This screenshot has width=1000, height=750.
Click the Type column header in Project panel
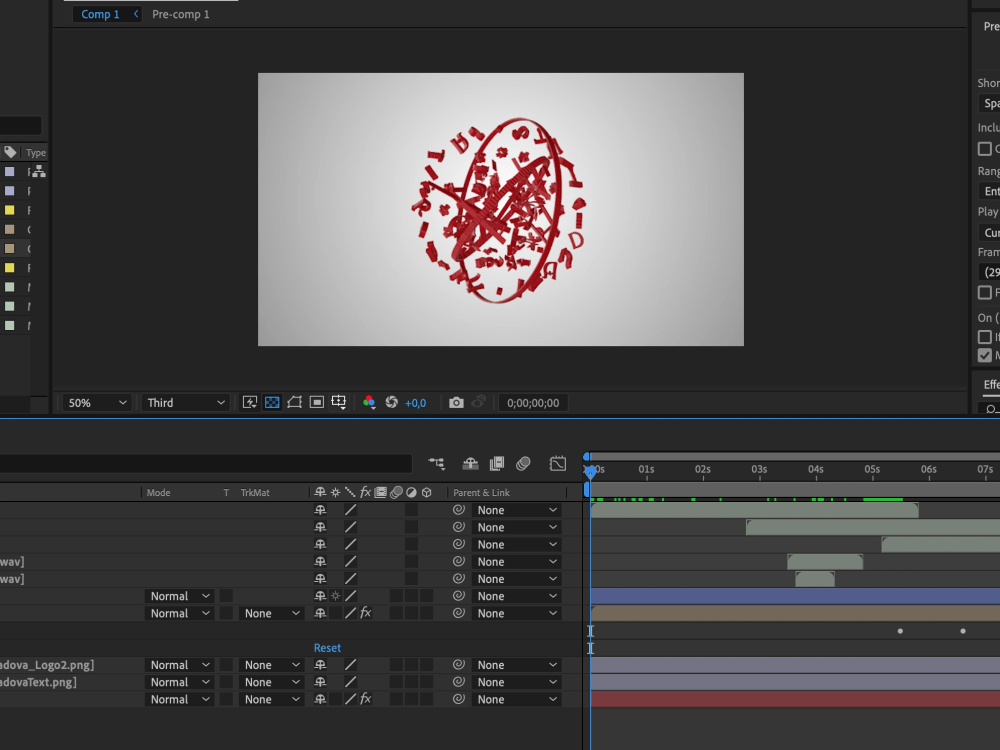(36, 152)
